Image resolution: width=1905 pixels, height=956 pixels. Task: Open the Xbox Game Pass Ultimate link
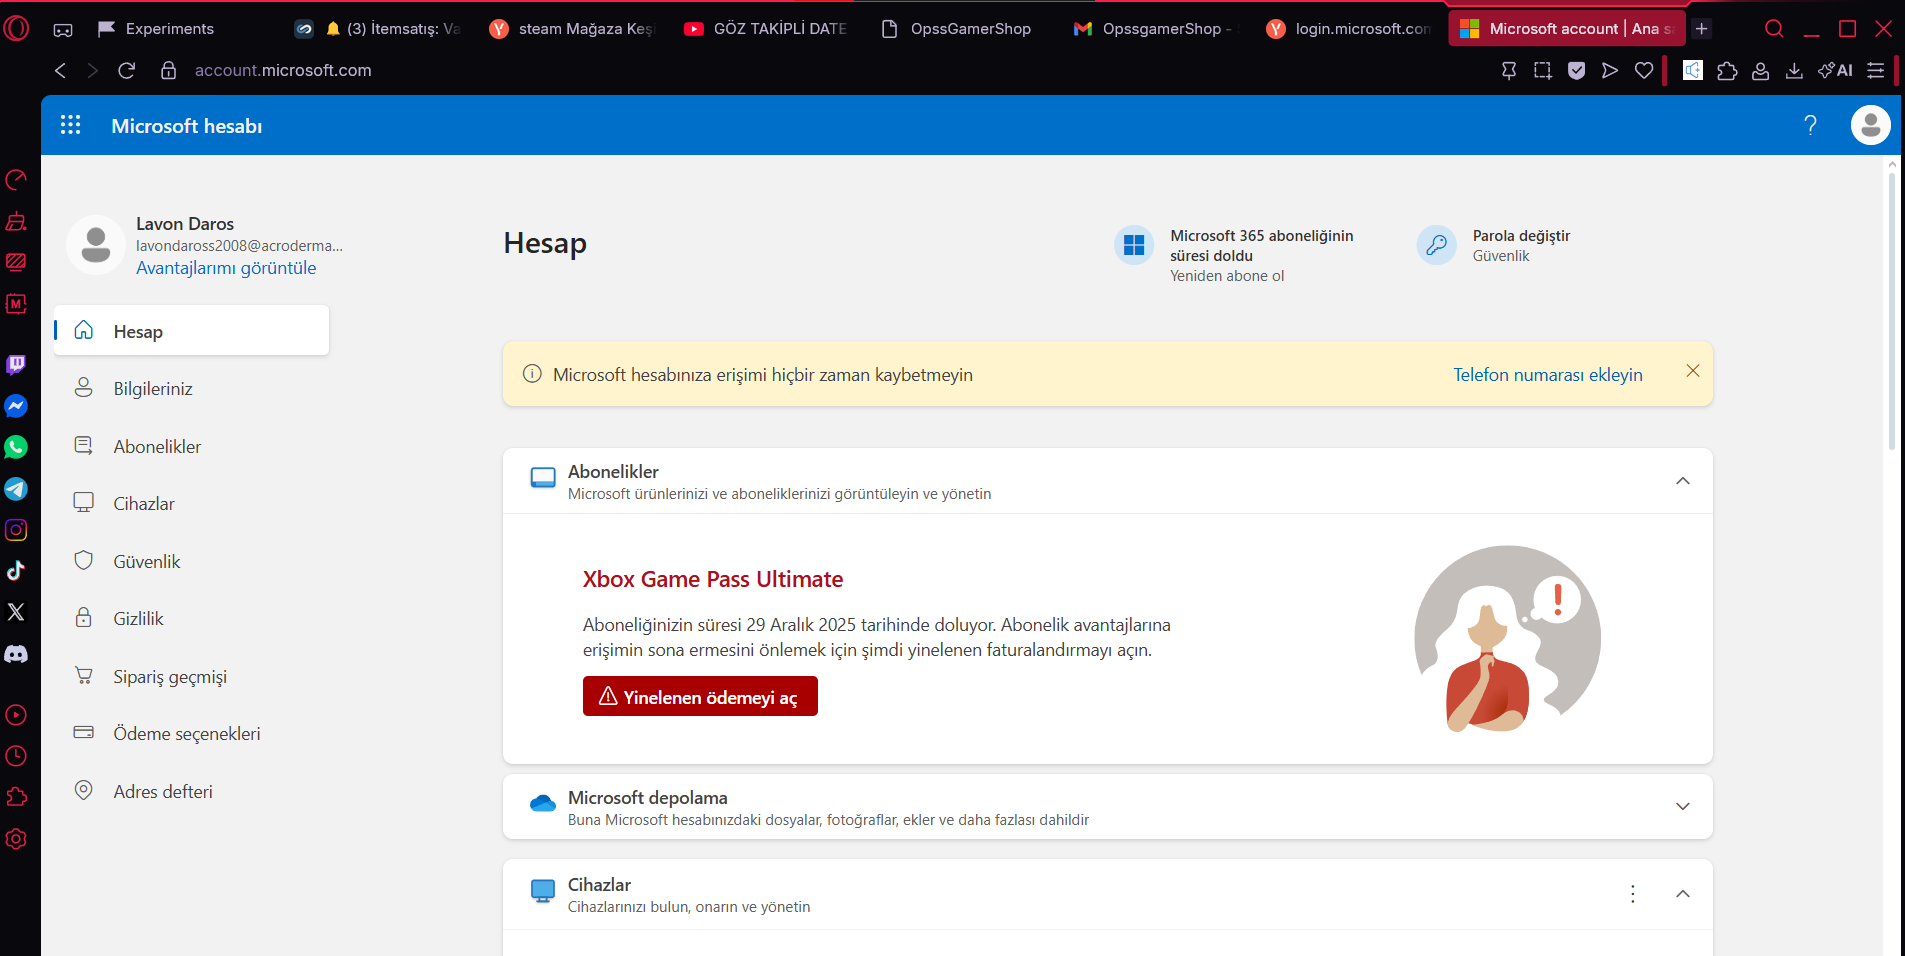[x=713, y=579]
